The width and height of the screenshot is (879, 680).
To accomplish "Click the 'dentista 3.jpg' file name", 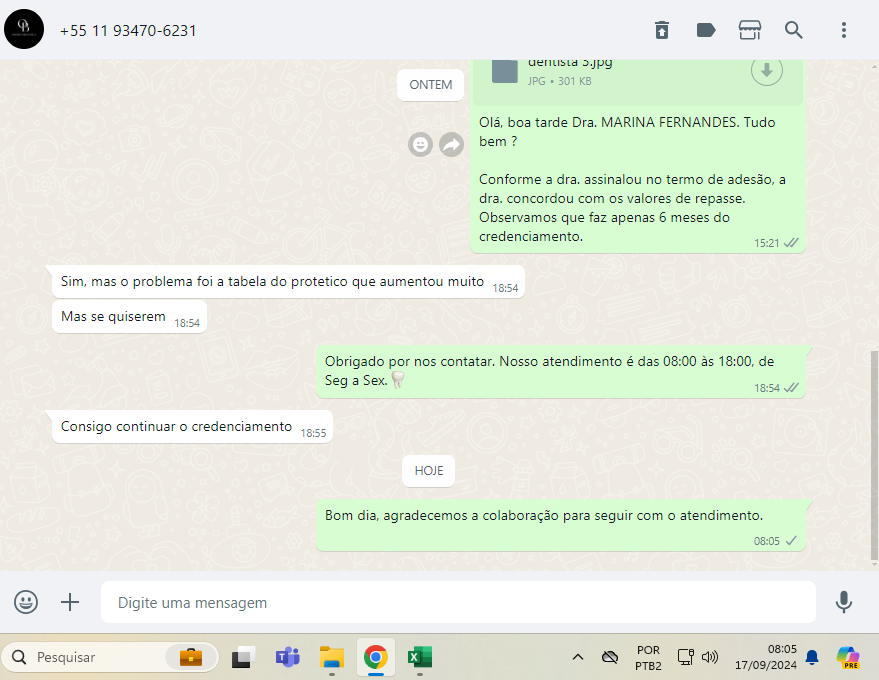I will [570, 63].
